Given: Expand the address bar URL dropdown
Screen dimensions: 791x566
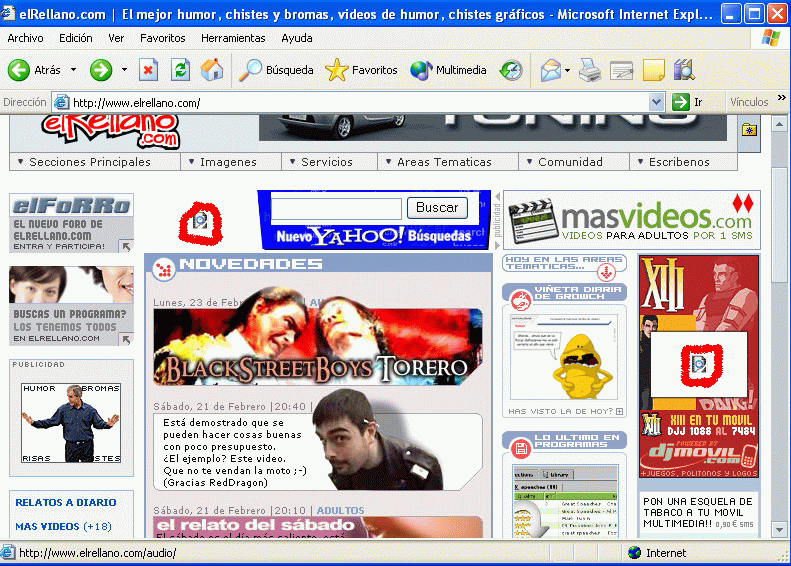Looking at the screenshot, I should click(656, 102).
